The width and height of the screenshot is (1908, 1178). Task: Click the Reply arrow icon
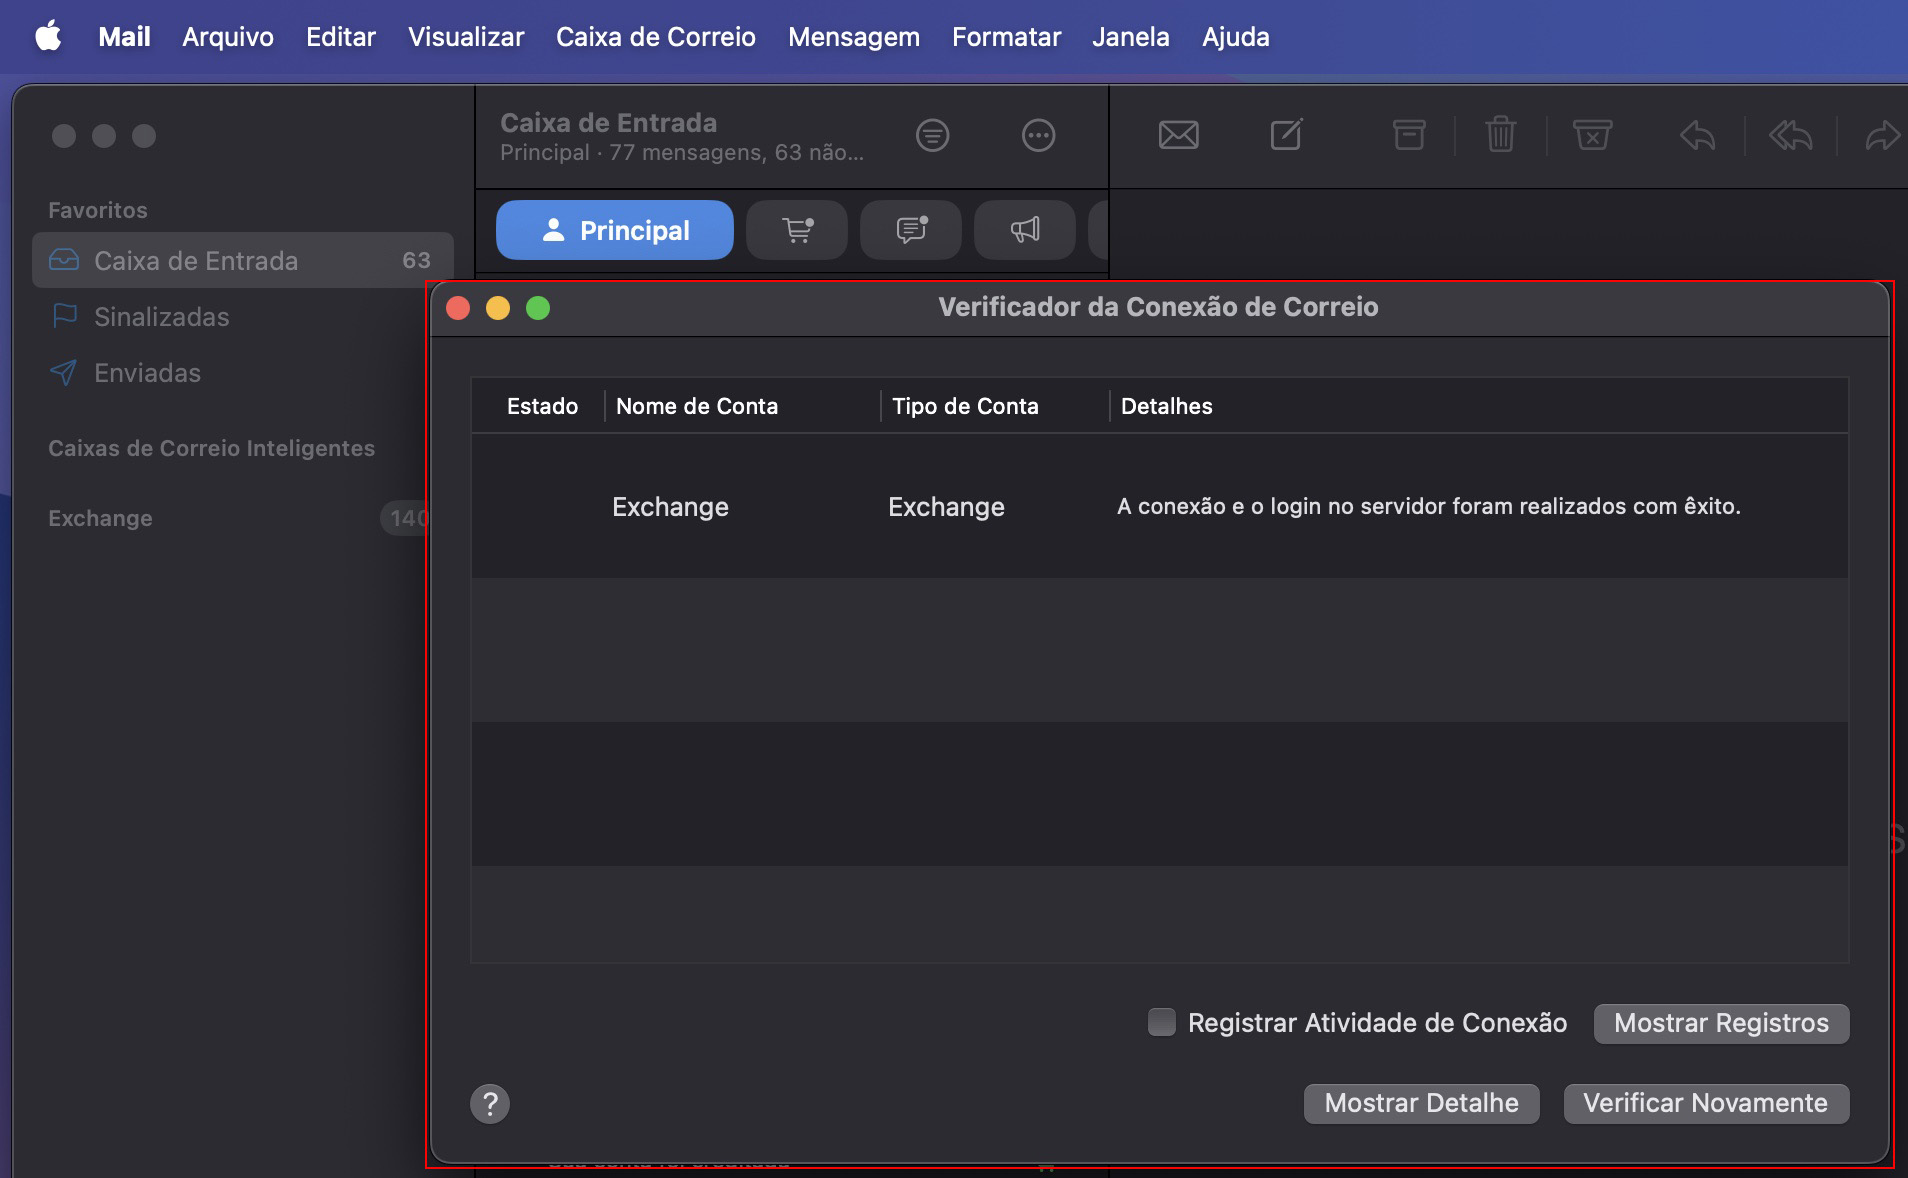tap(1697, 135)
